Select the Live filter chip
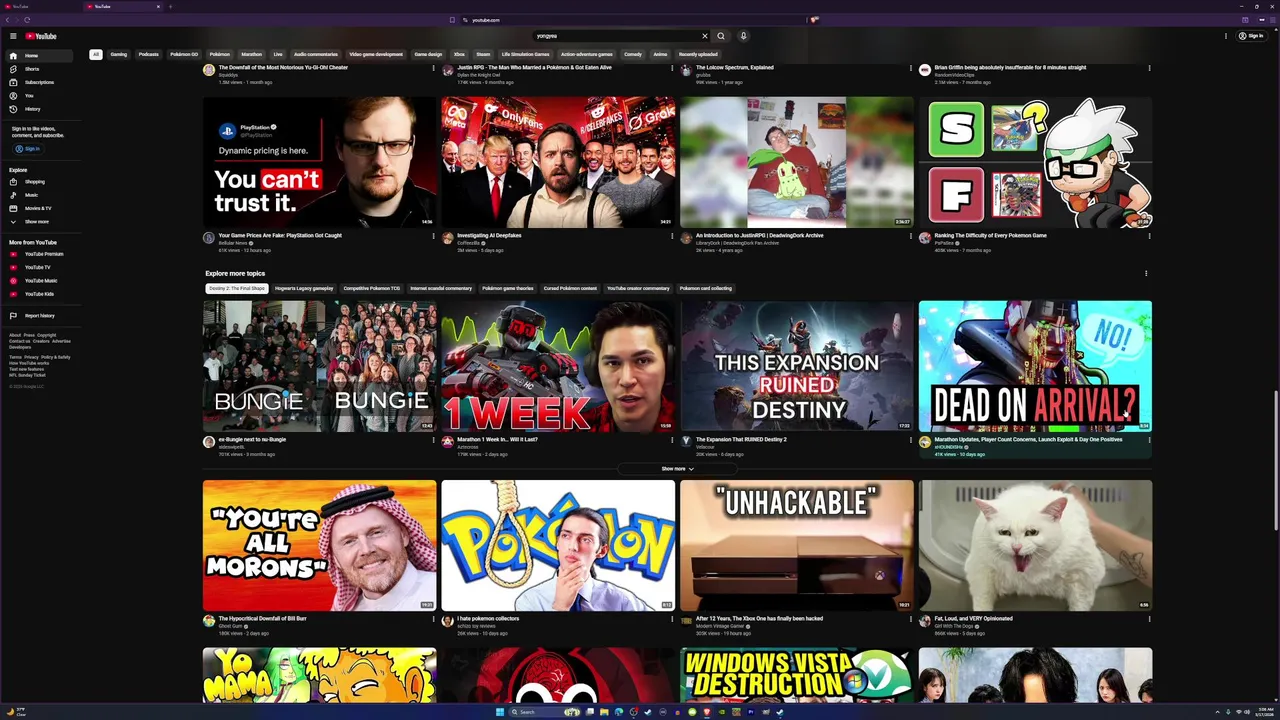This screenshot has width=1280, height=720. tap(278, 54)
